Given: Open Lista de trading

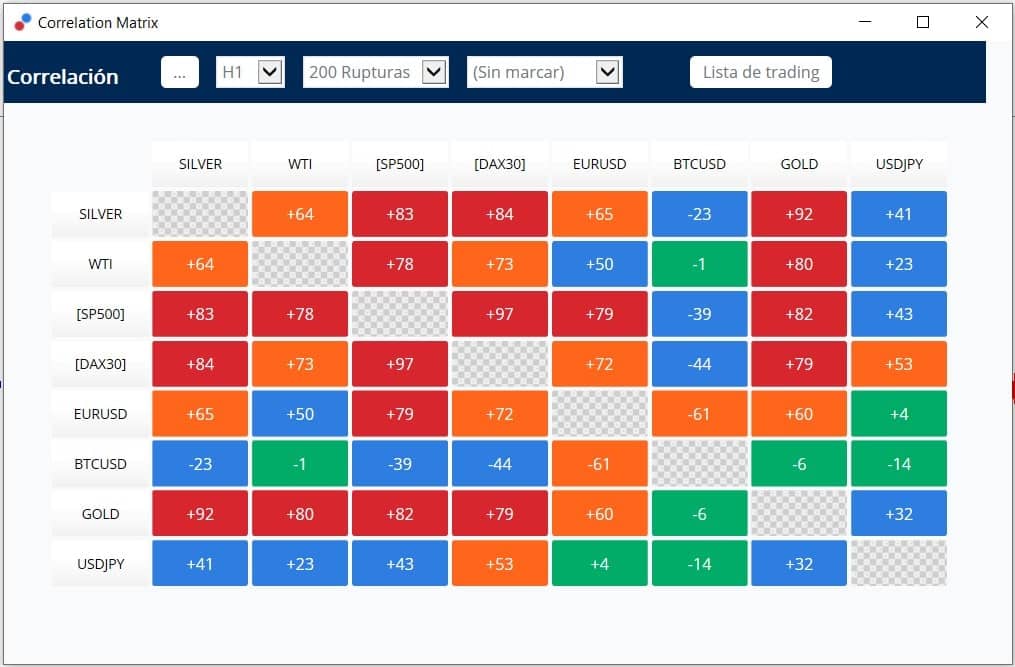Looking at the screenshot, I should click(x=761, y=72).
